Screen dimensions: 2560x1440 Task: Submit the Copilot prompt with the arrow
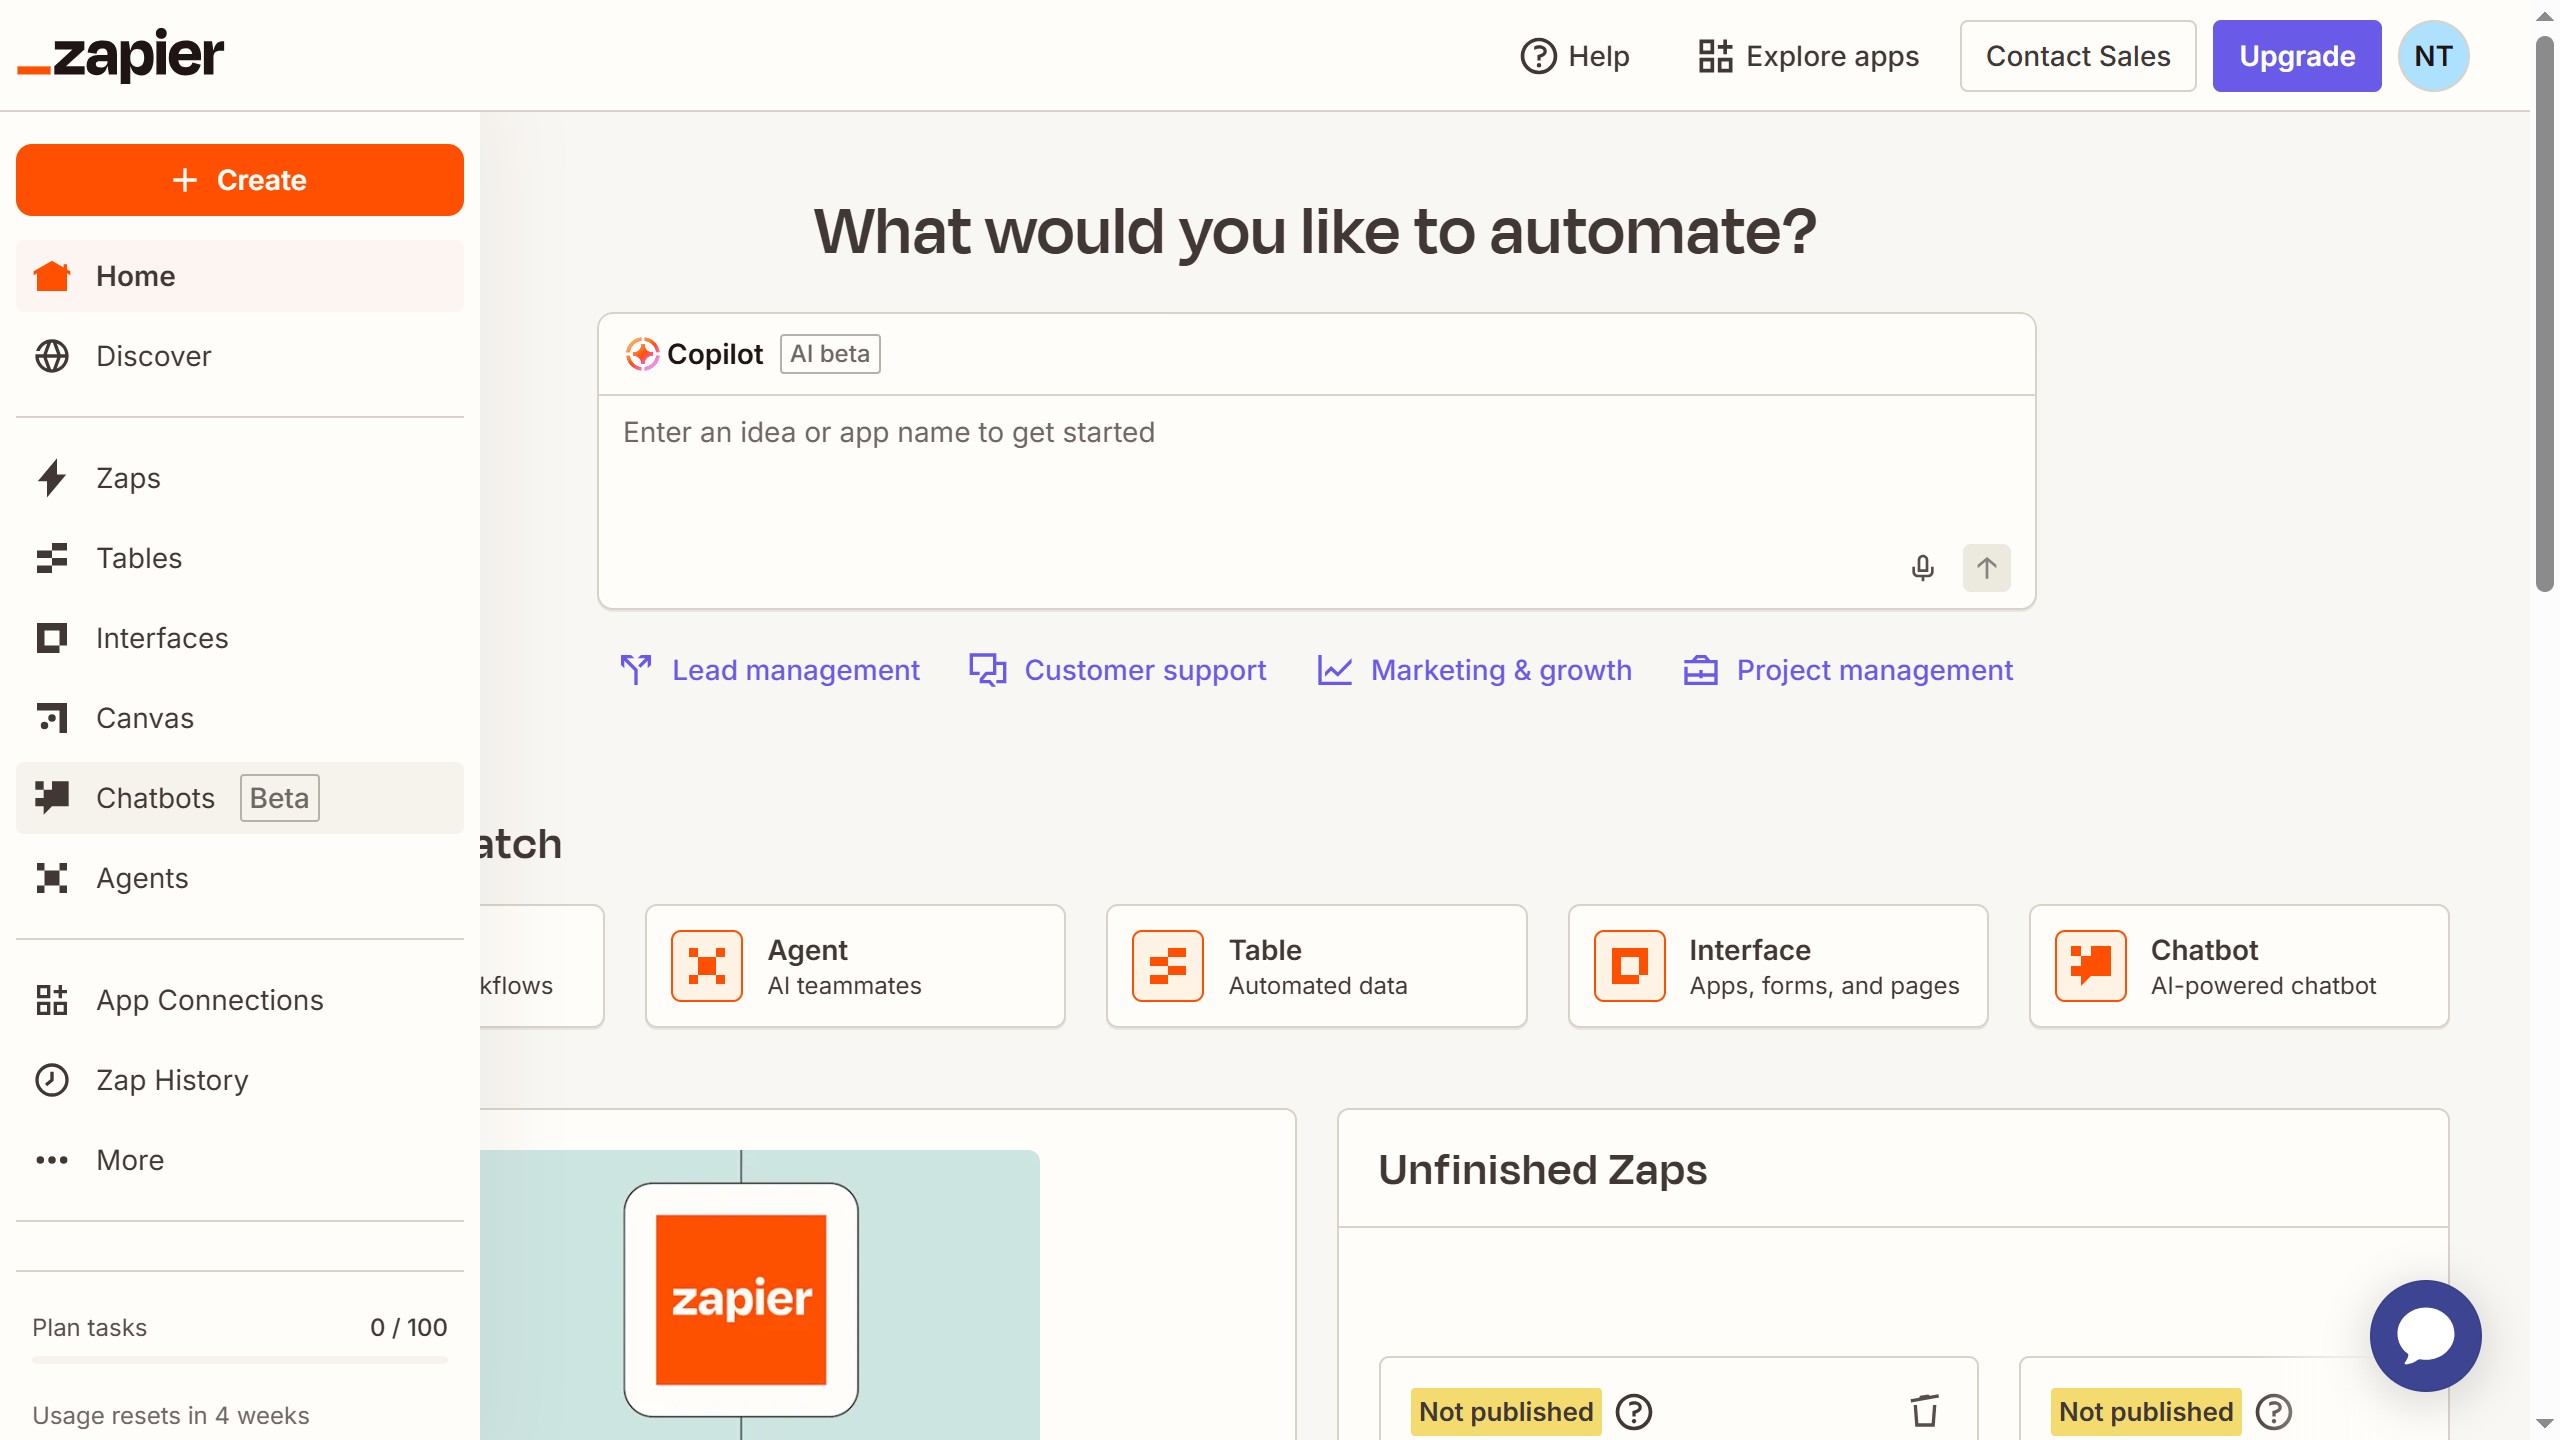coord(1986,568)
